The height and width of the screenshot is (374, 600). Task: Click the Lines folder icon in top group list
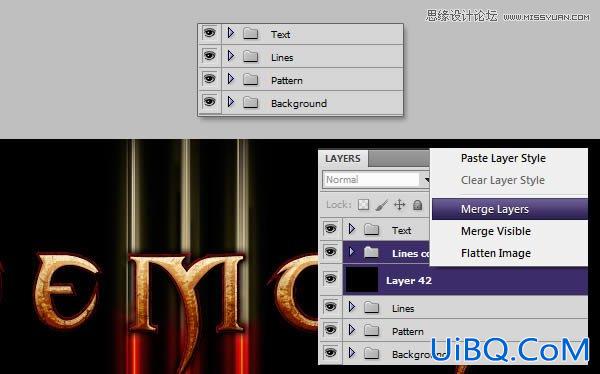coord(251,57)
